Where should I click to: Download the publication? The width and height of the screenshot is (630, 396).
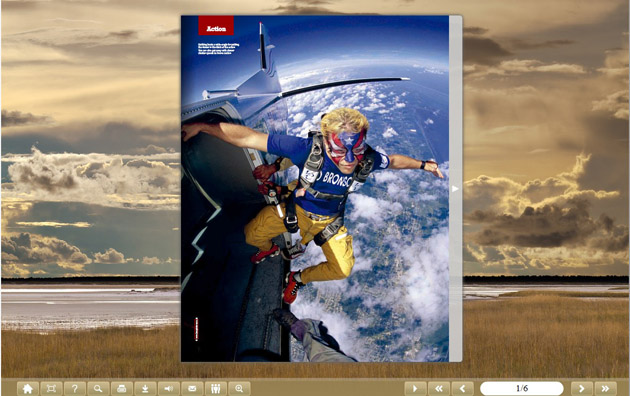click(x=145, y=388)
